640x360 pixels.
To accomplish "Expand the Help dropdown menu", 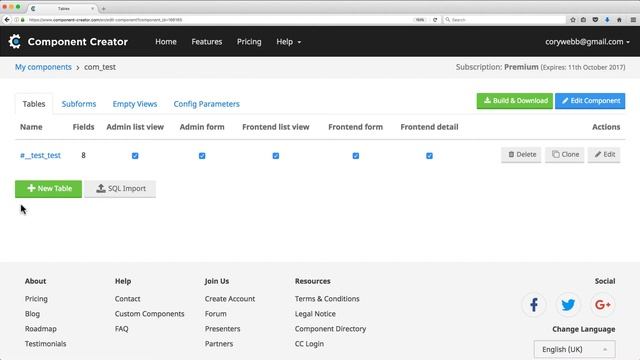I will (x=288, y=42).
